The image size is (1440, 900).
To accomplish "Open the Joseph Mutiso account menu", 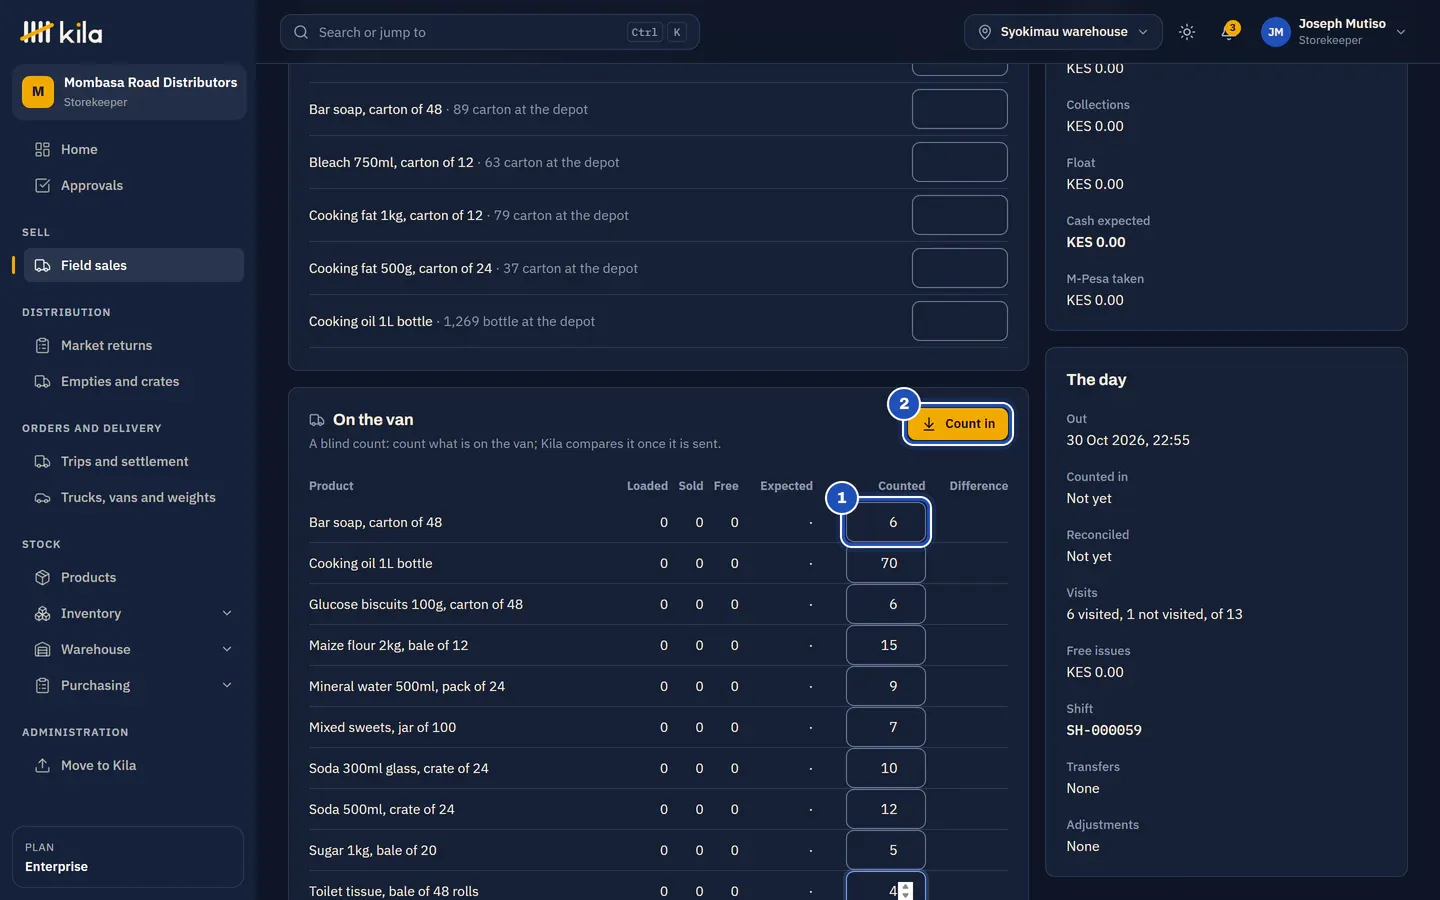I will [x=1334, y=32].
